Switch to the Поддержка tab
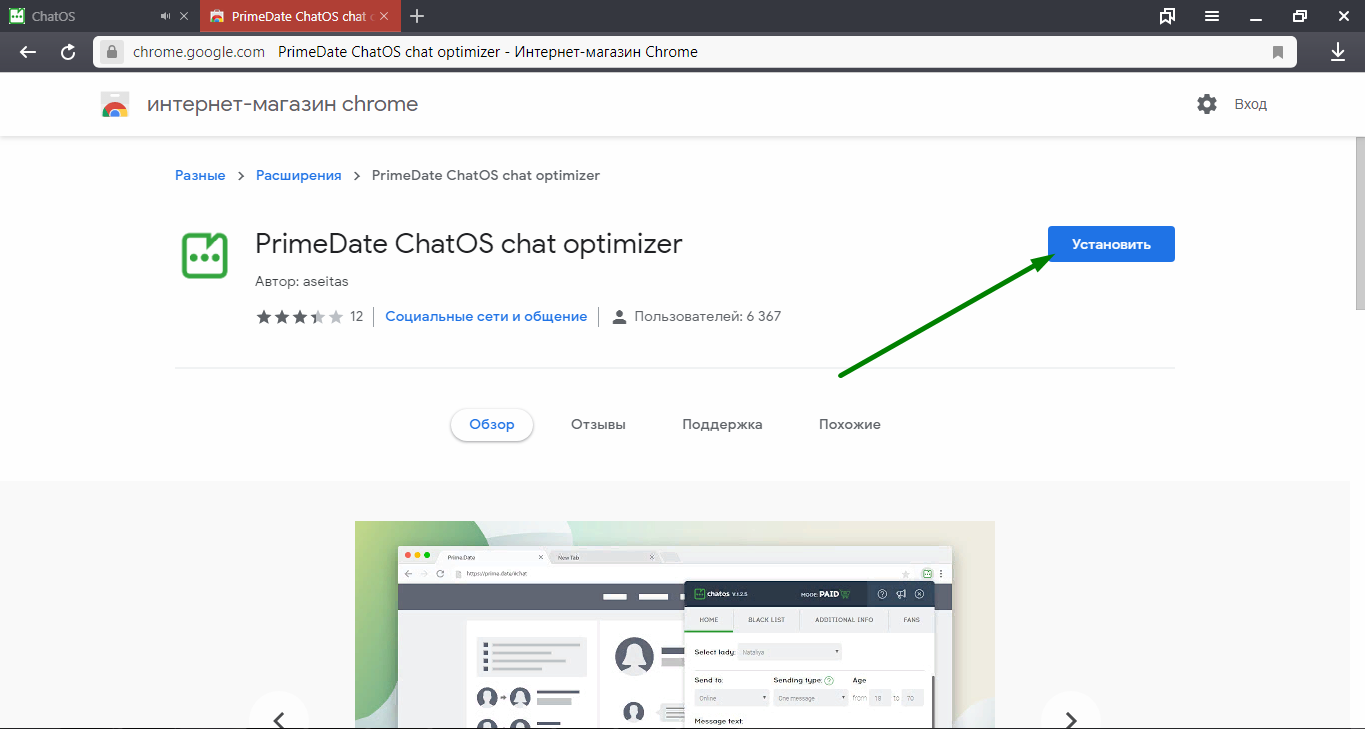The image size is (1365, 729). pos(722,425)
